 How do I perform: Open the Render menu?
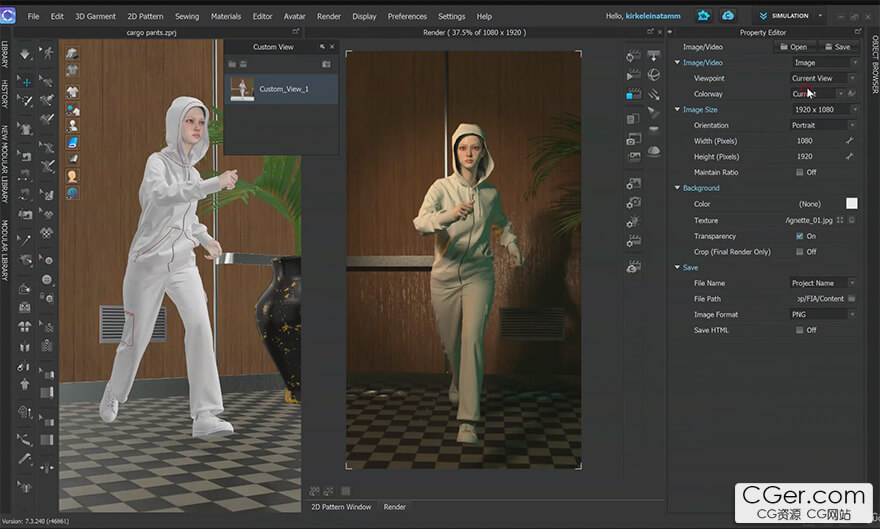[x=329, y=16]
